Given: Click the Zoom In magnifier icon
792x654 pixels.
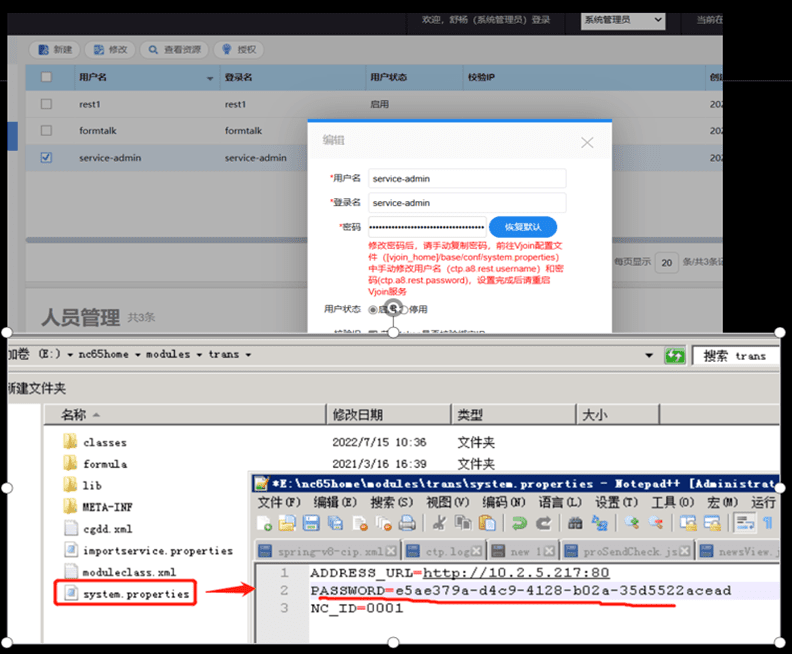Looking at the screenshot, I should point(631,523).
